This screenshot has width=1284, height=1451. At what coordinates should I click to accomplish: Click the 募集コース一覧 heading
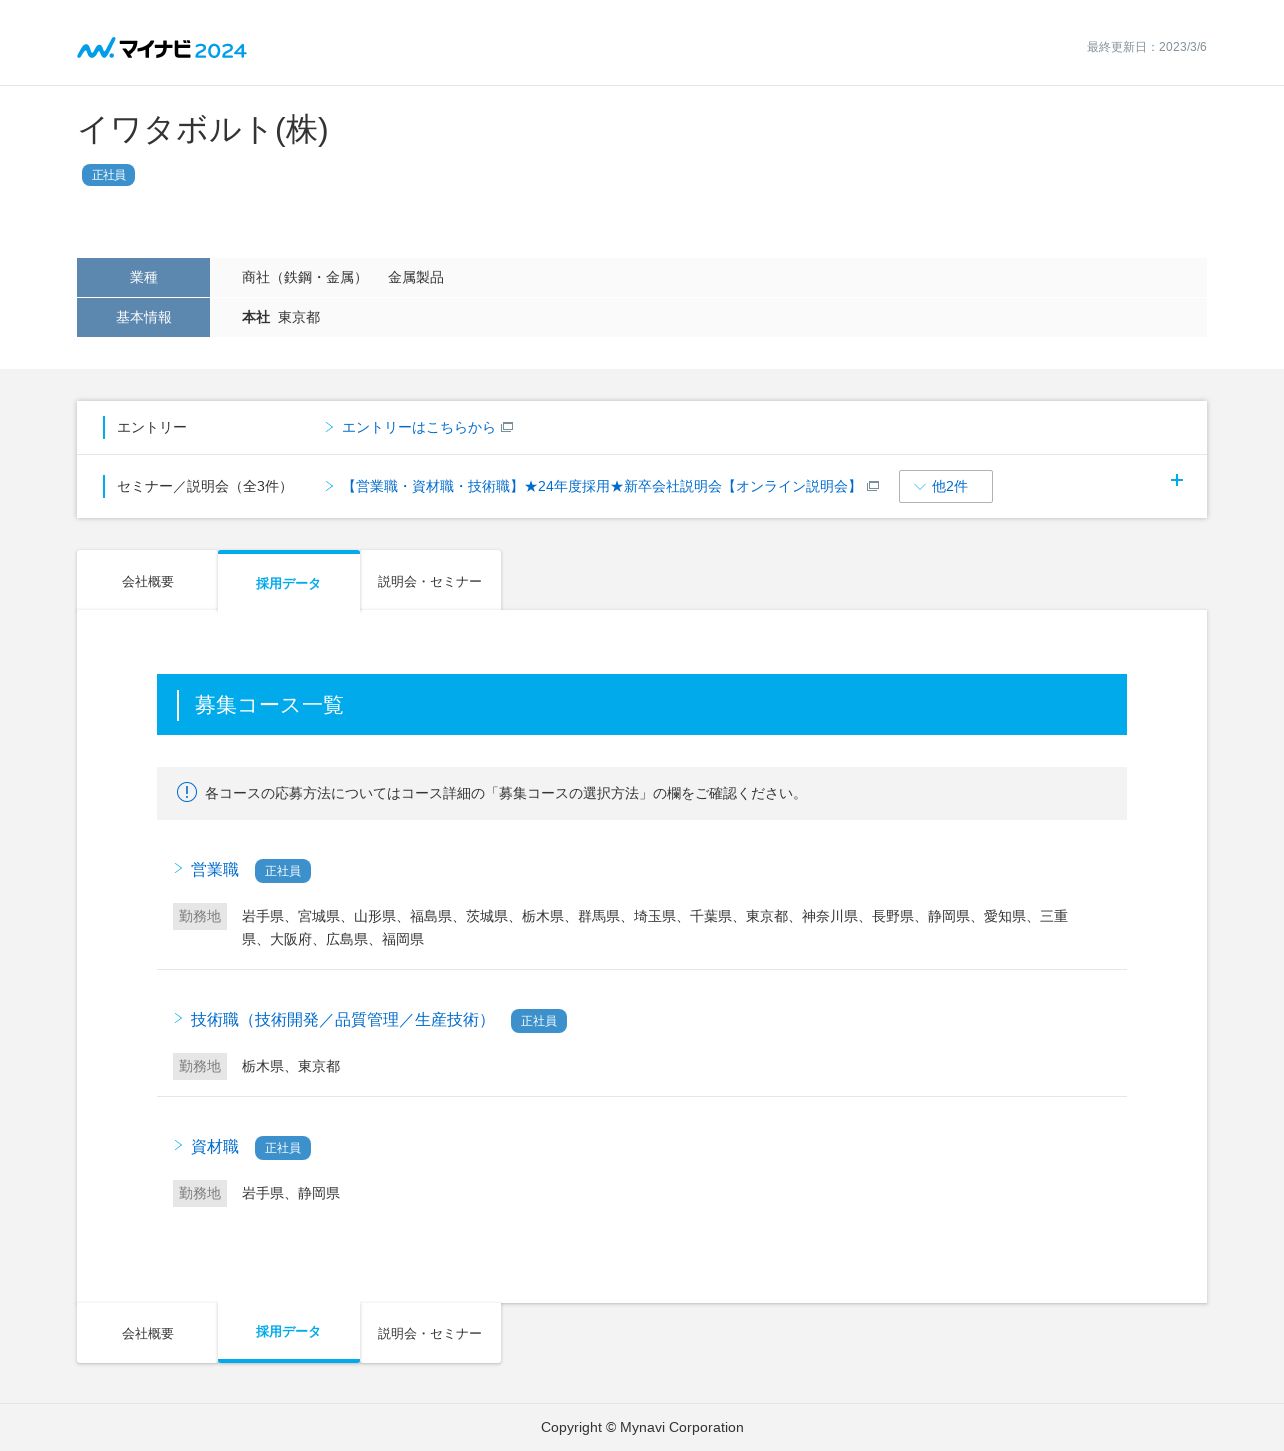click(x=269, y=705)
